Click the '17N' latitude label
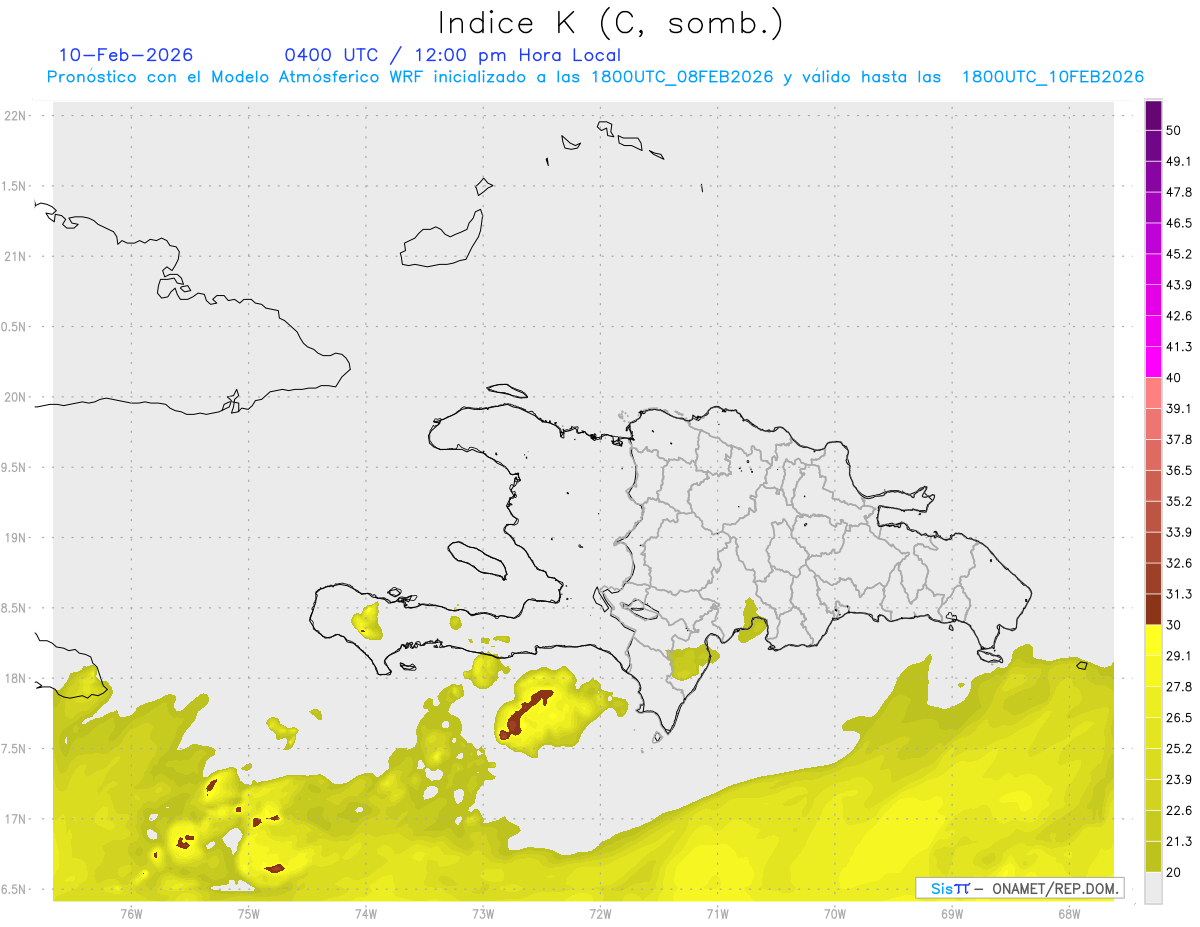This screenshot has width=1200, height=927. pyautogui.click(x=15, y=820)
